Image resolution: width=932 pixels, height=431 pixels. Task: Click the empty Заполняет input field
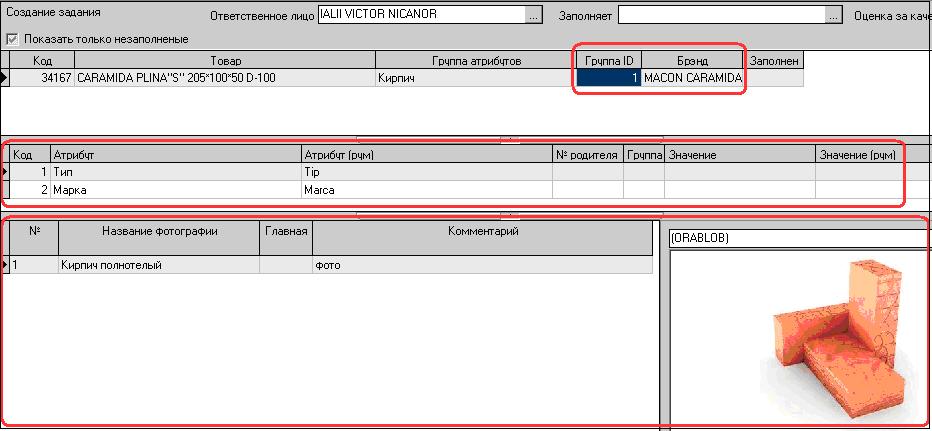pyautogui.click(x=722, y=15)
